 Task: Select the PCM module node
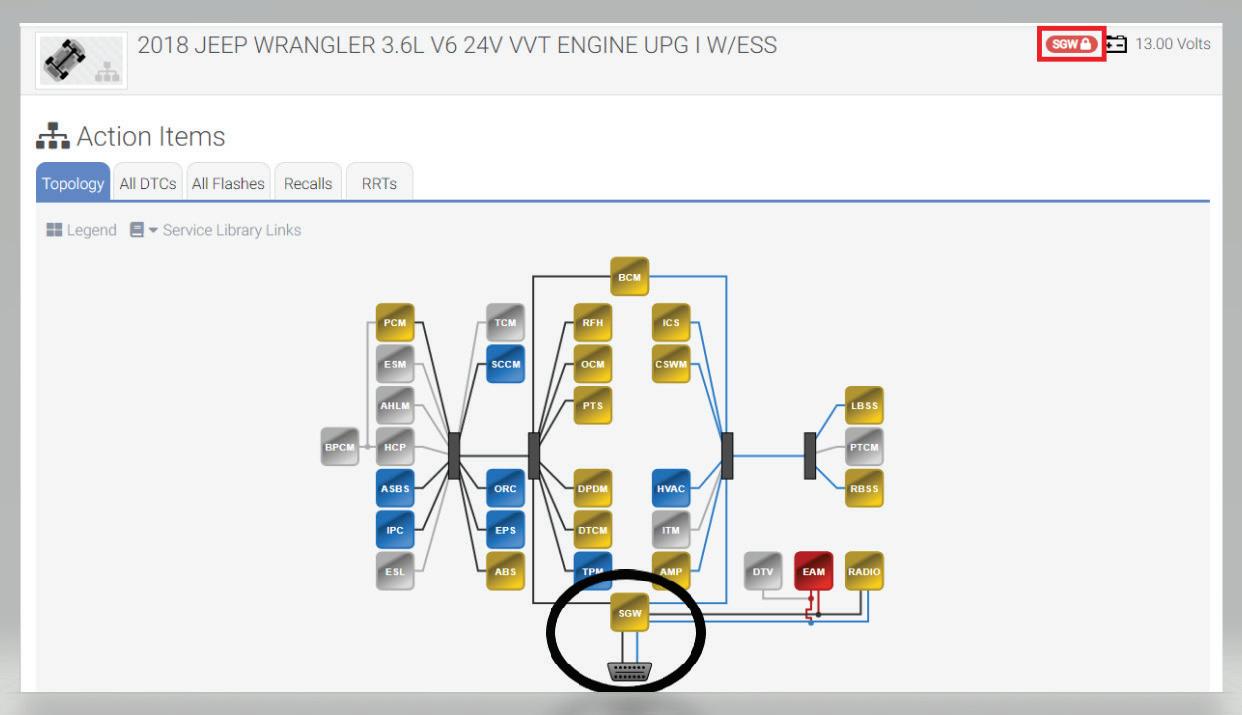click(394, 323)
